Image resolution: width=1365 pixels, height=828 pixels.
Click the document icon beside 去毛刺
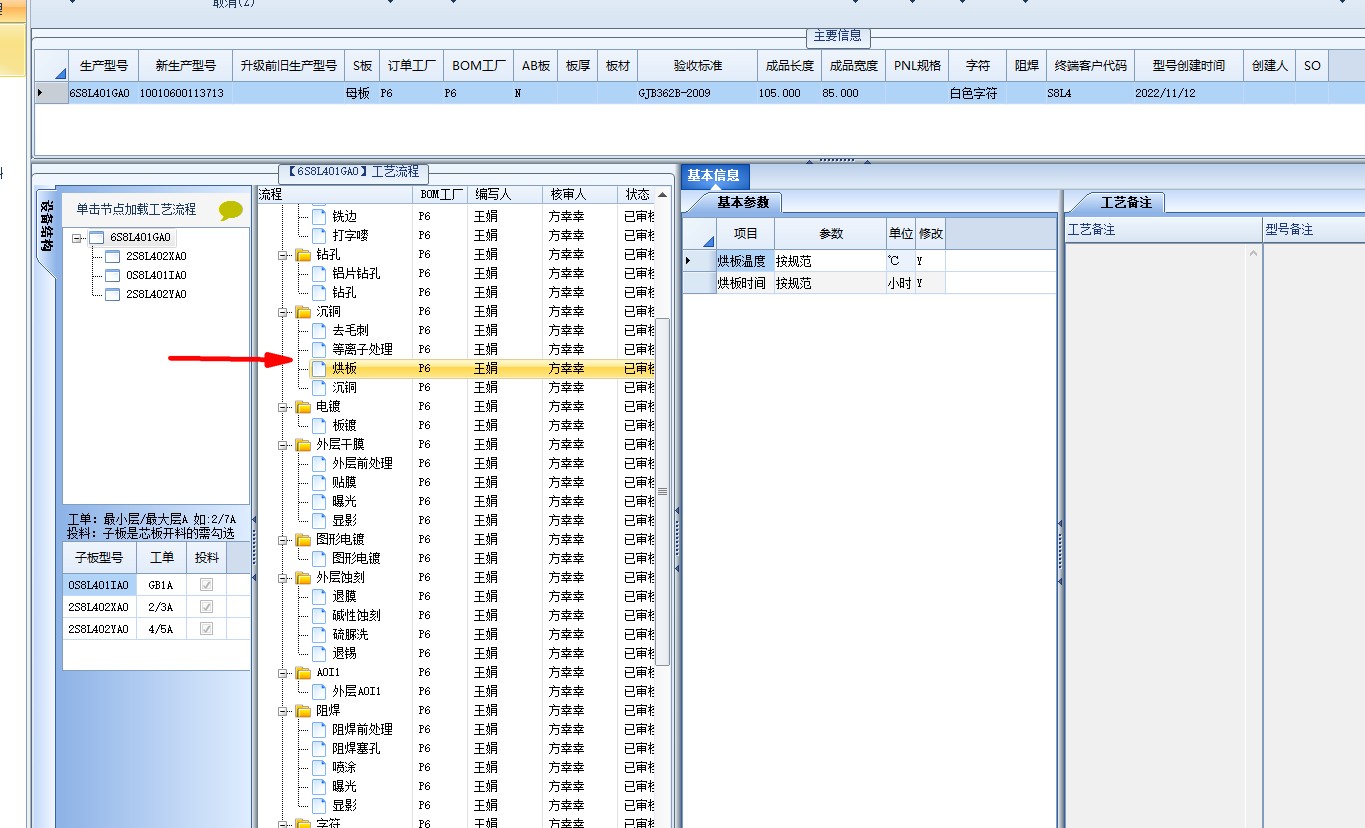(319, 330)
